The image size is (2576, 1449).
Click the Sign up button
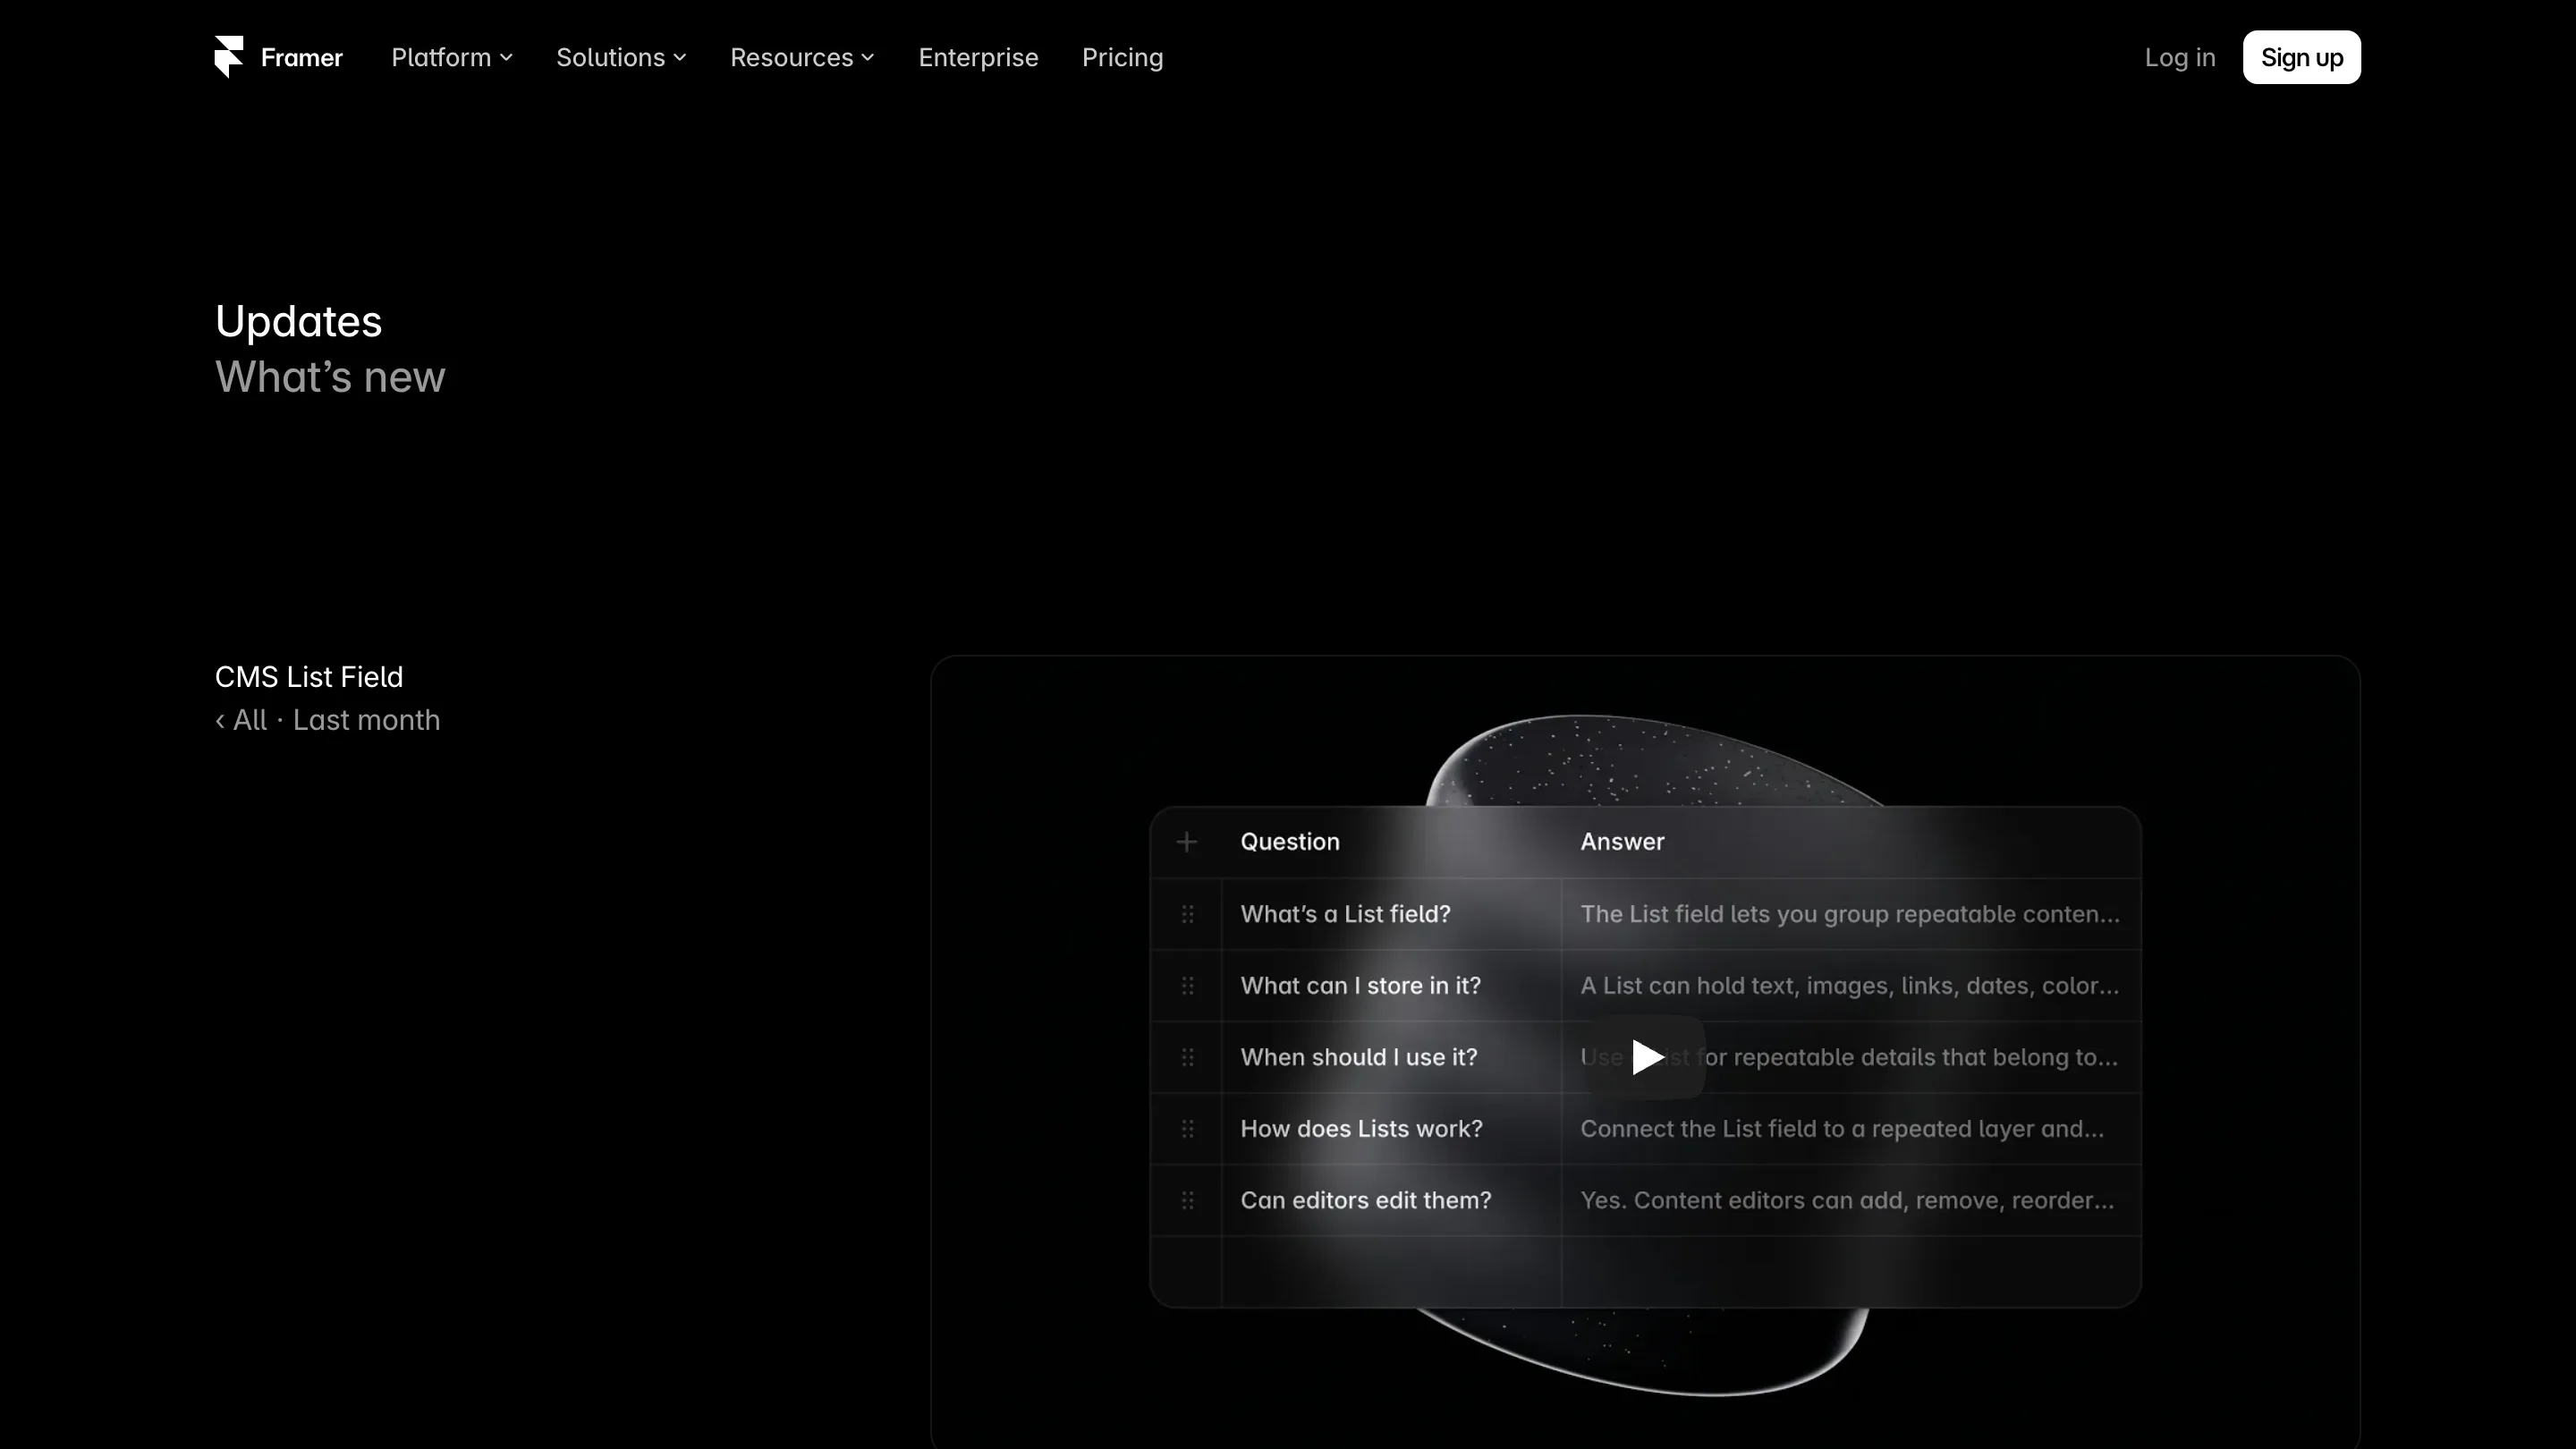[x=2301, y=57]
